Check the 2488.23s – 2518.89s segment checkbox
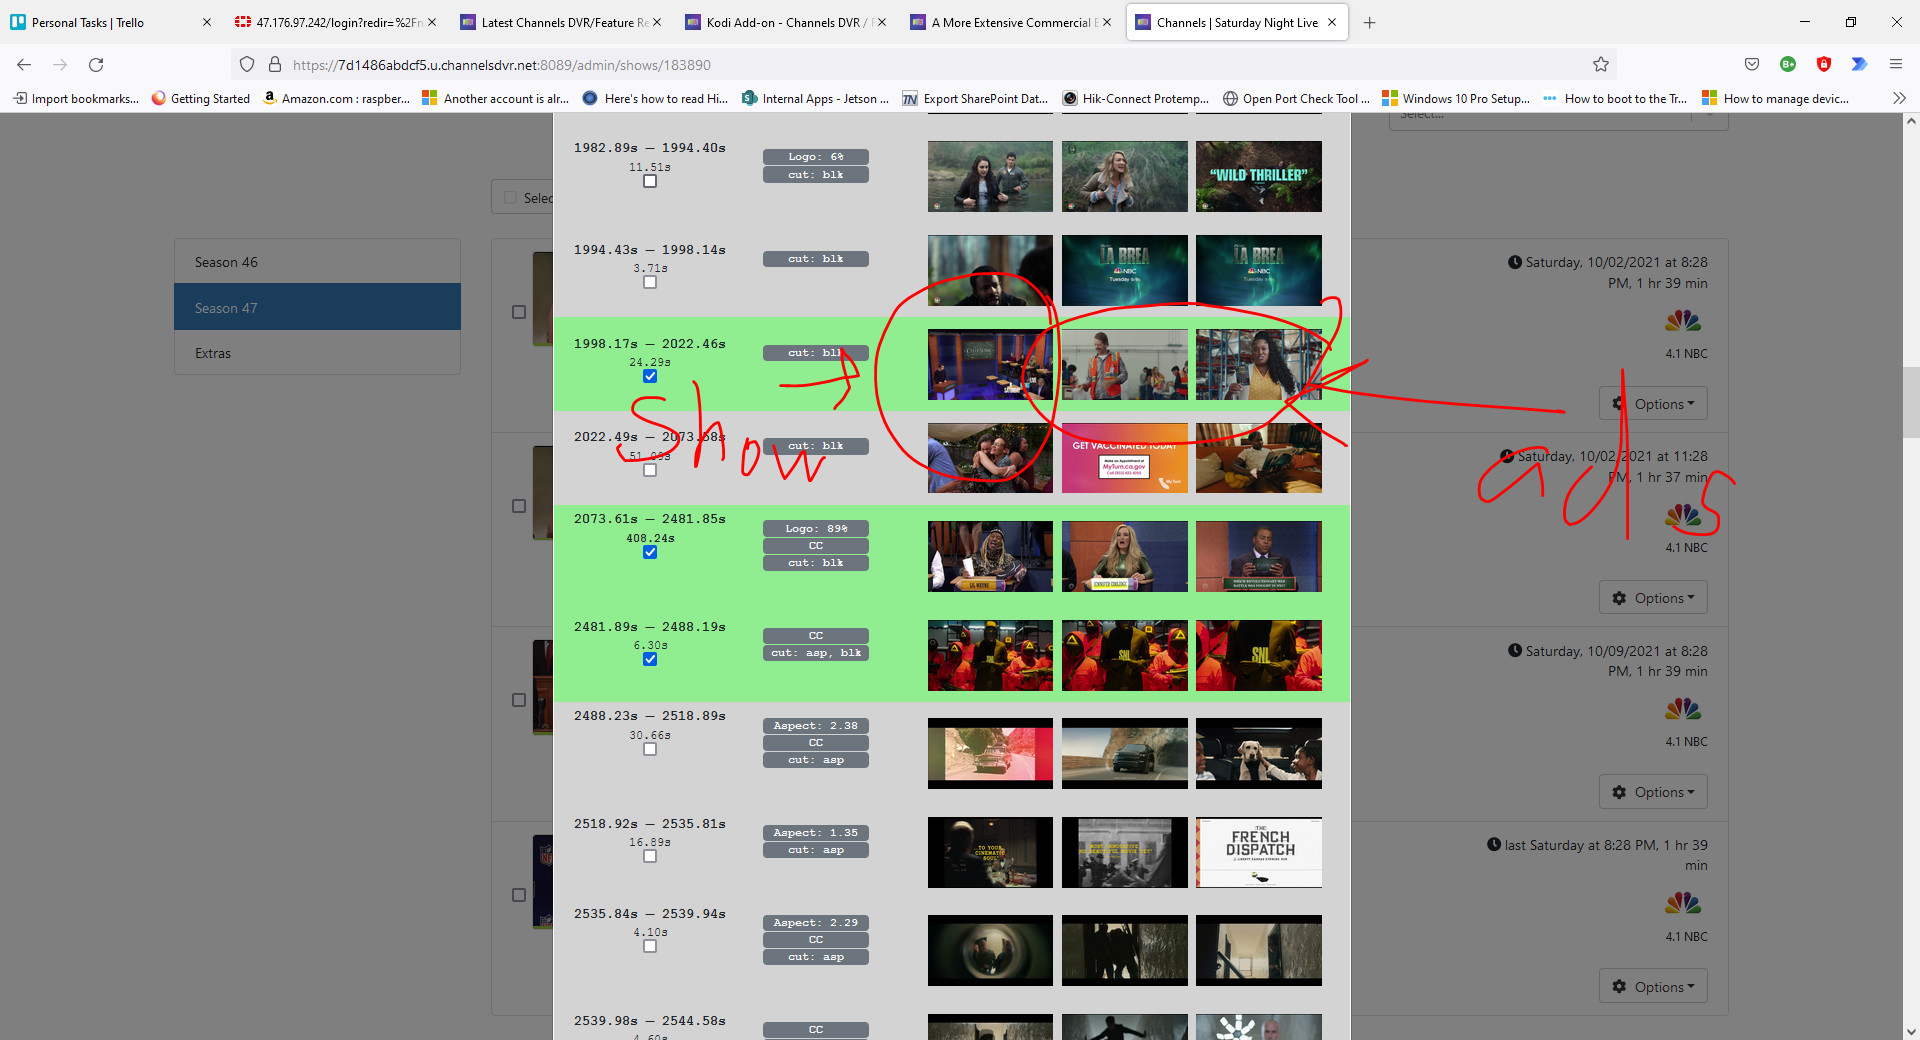The height and width of the screenshot is (1040, 1920). (x=650, y=749)
